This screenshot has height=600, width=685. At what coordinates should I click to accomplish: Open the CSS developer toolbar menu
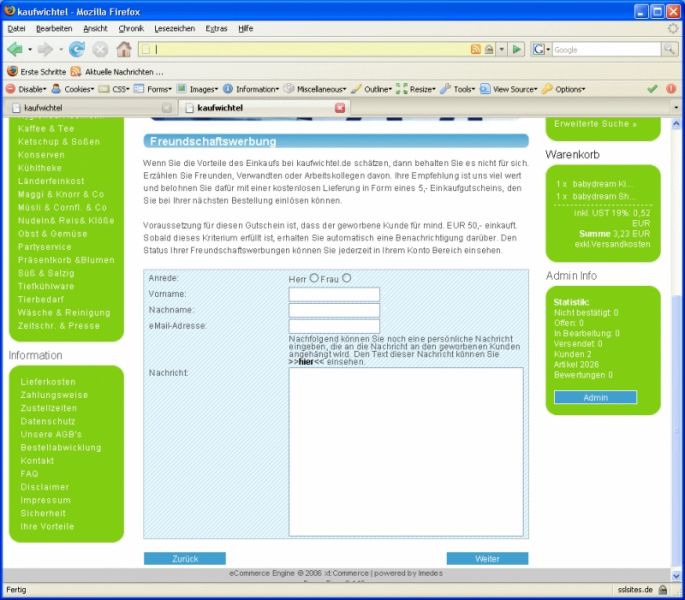(114, 89)
